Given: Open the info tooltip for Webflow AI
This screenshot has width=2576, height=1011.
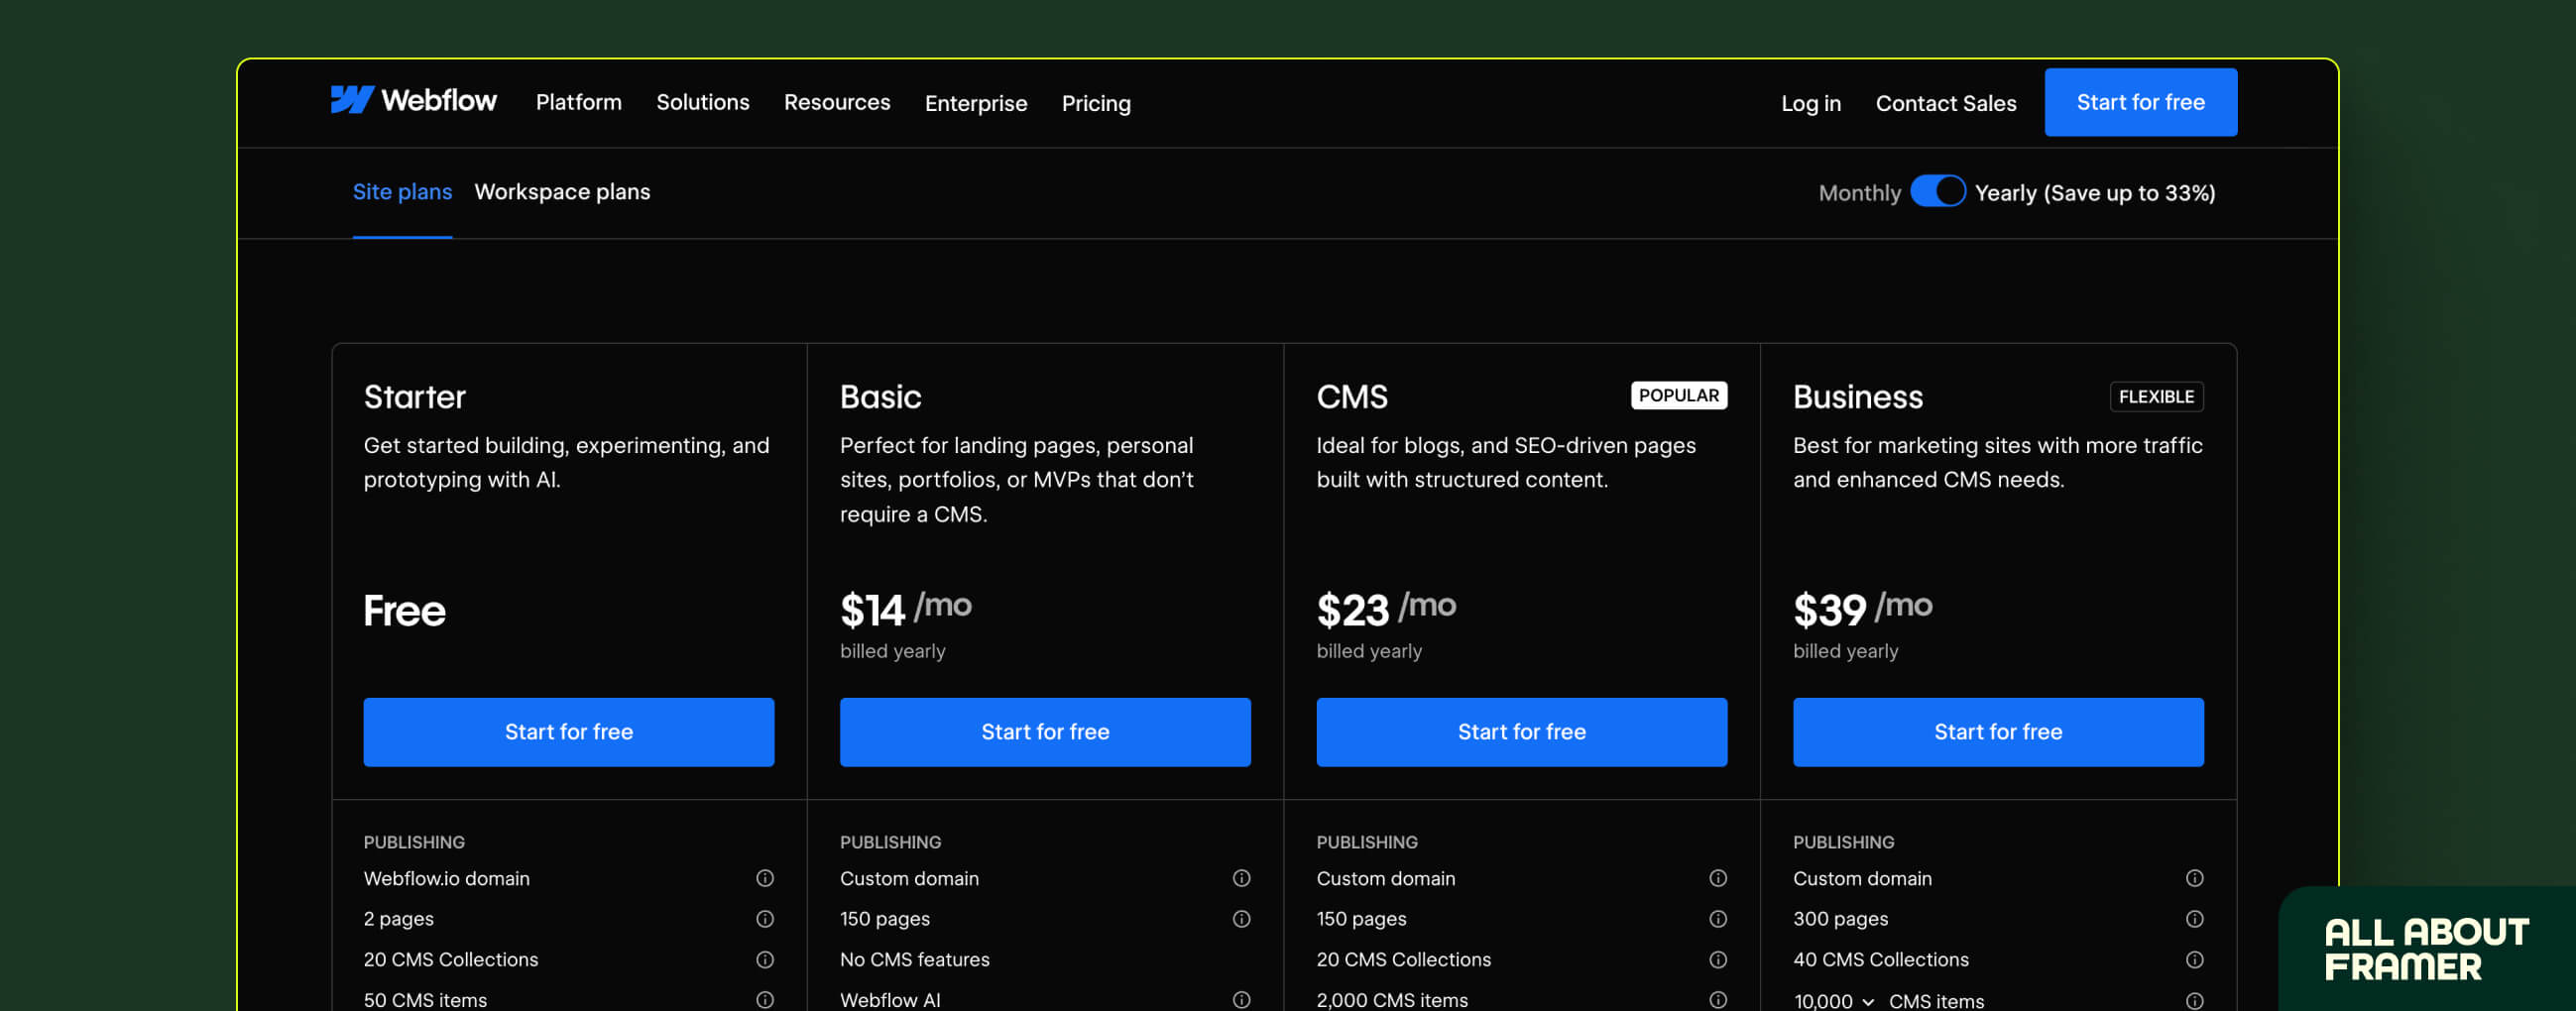Looking at the screenshot, I should (1241, 1000).
